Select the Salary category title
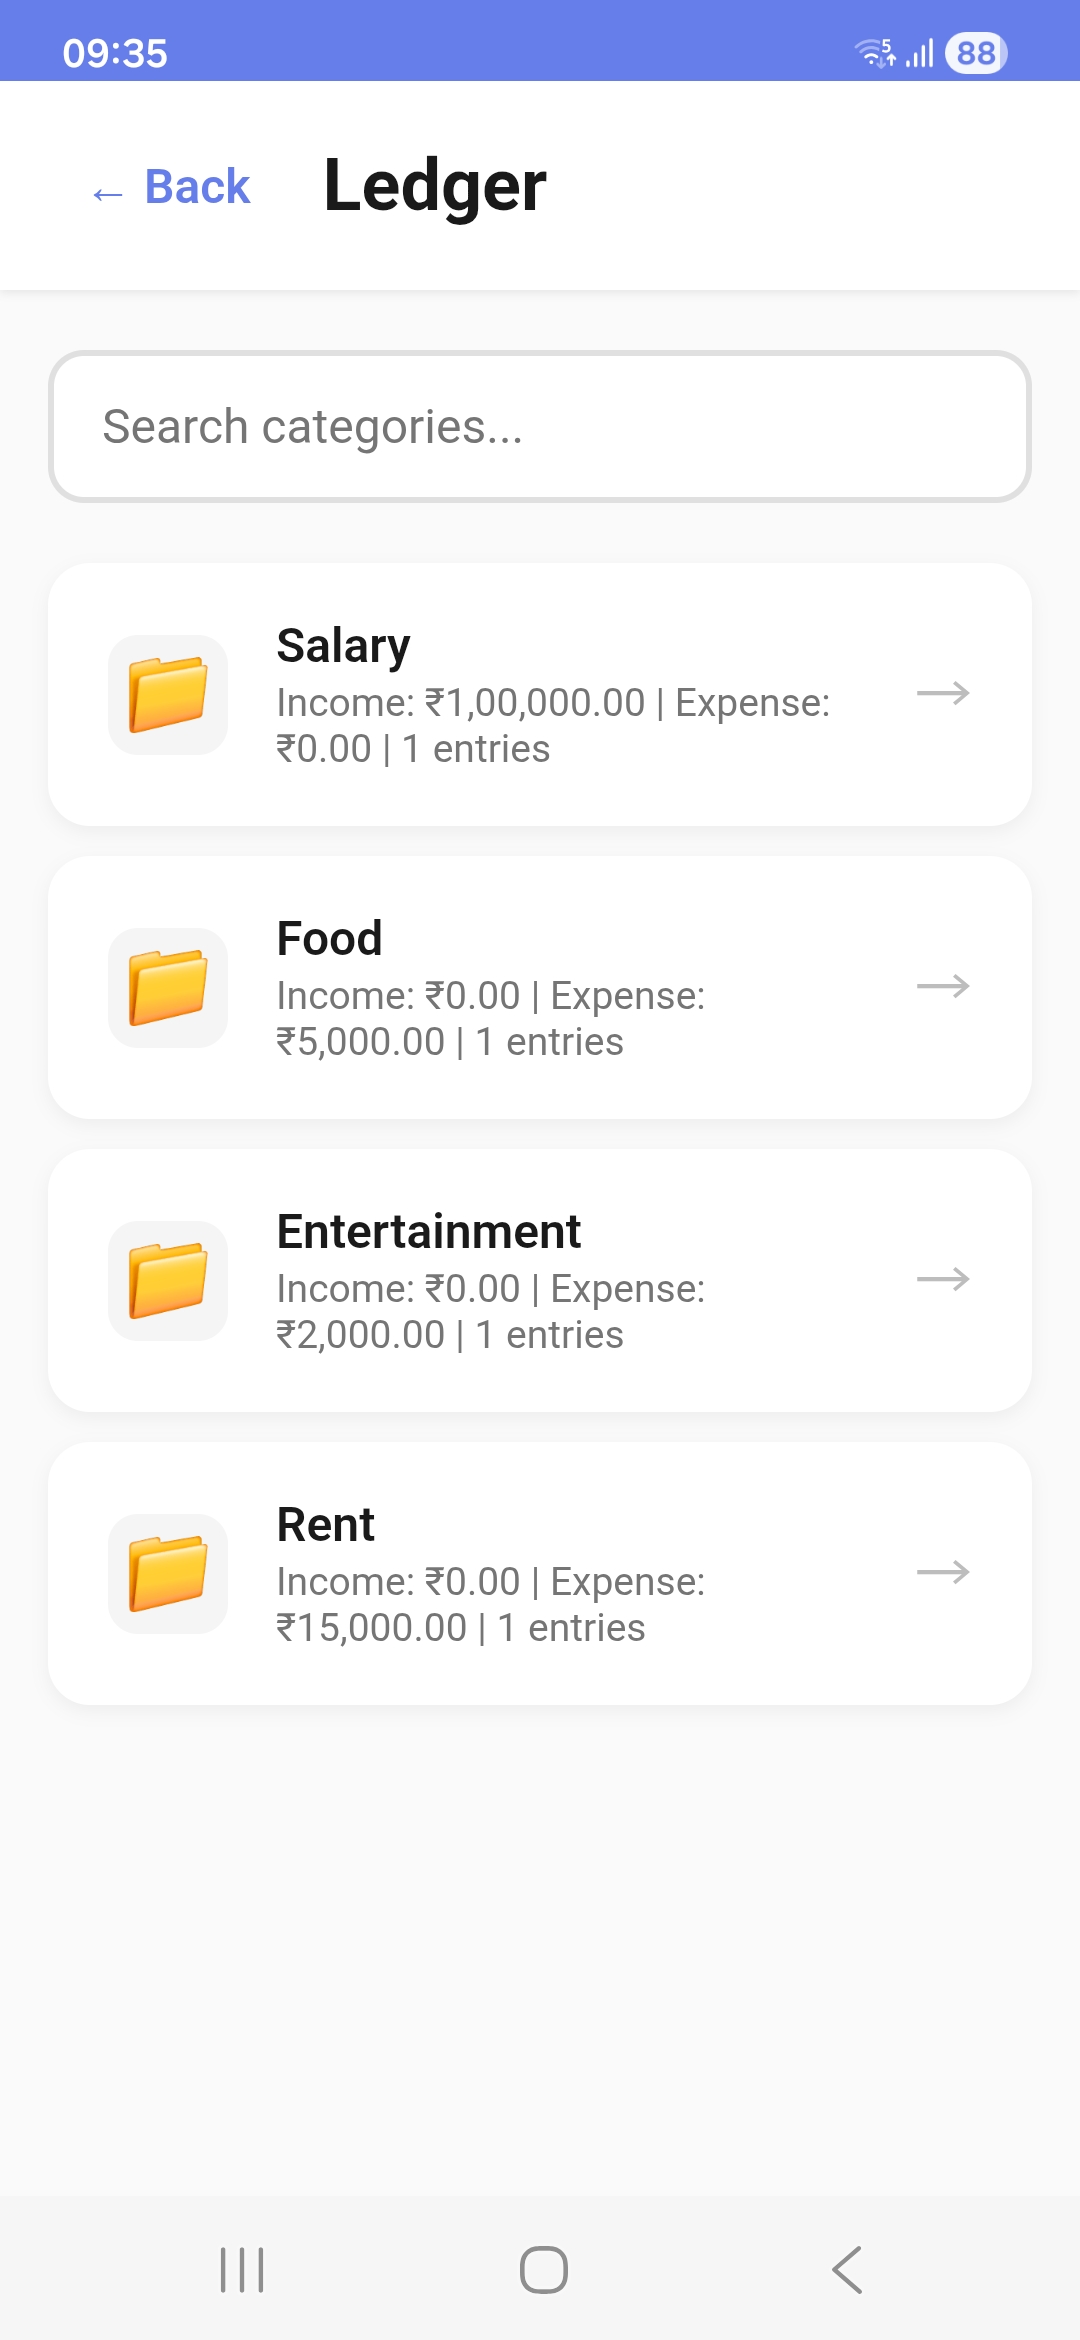The width and height of the screenshot is (1080, 2340). 343,646
